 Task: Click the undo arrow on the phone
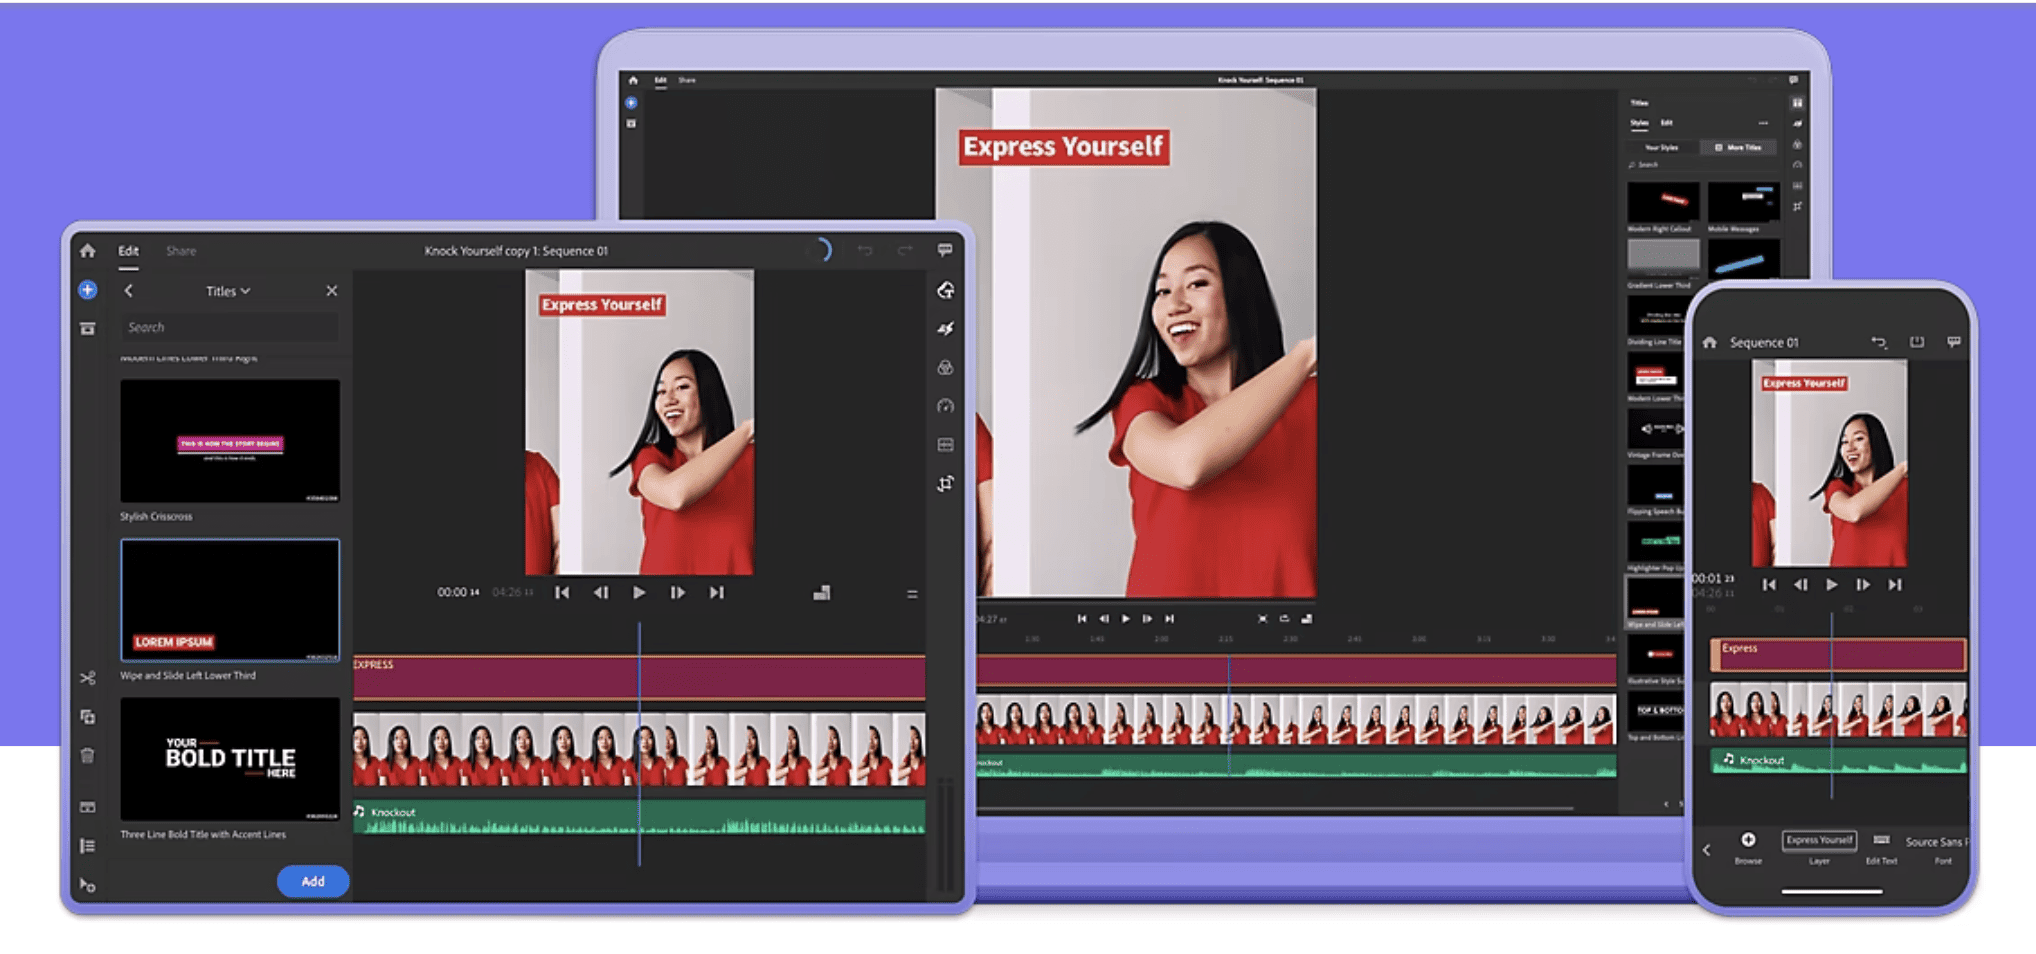[x=1878, y=342]
